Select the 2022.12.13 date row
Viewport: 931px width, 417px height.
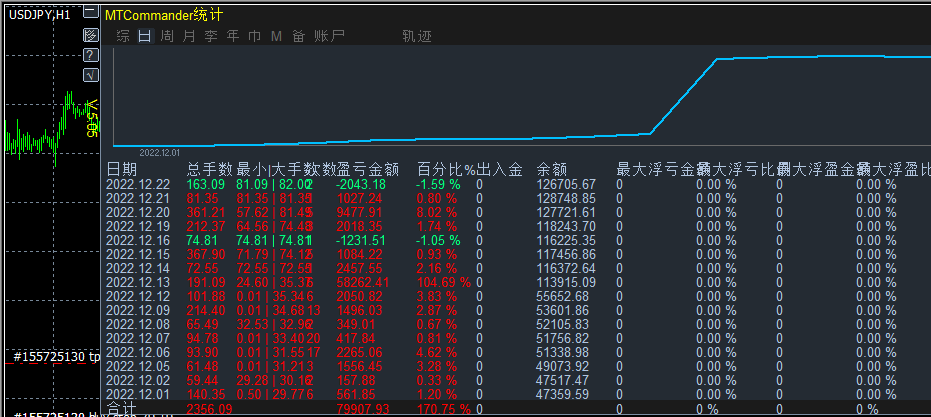click(x=138, y=282)
